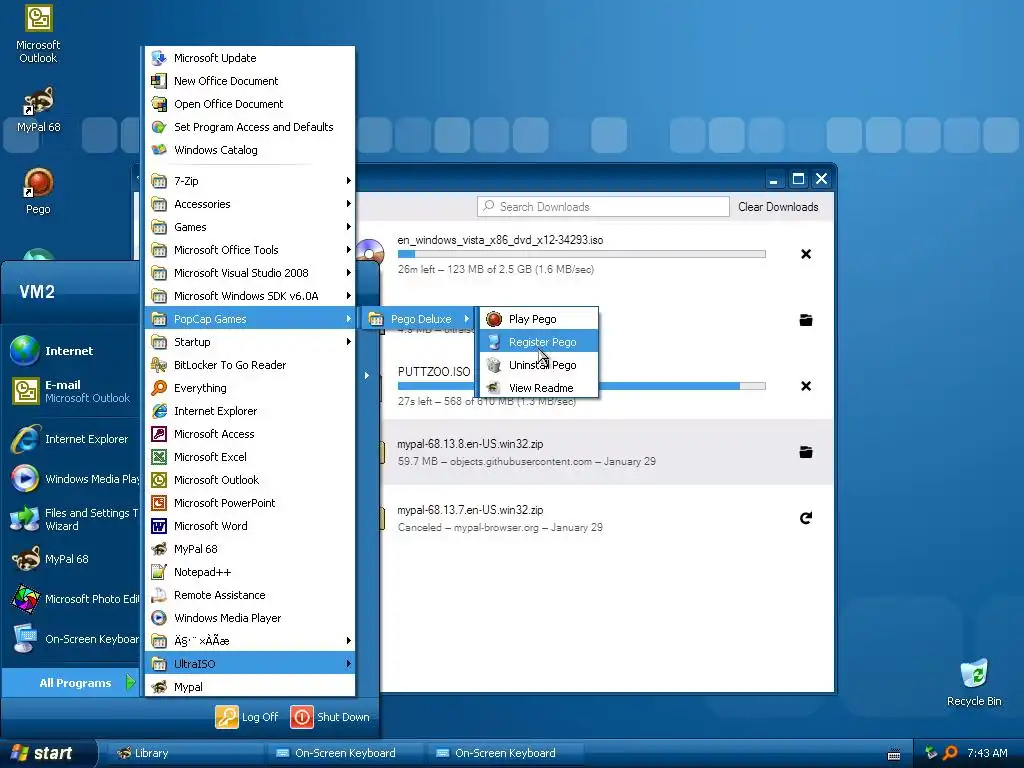Click the Microsoft PowerPoint icon in programs list
Screen dimensions: 1024x768
coord(159,503)
